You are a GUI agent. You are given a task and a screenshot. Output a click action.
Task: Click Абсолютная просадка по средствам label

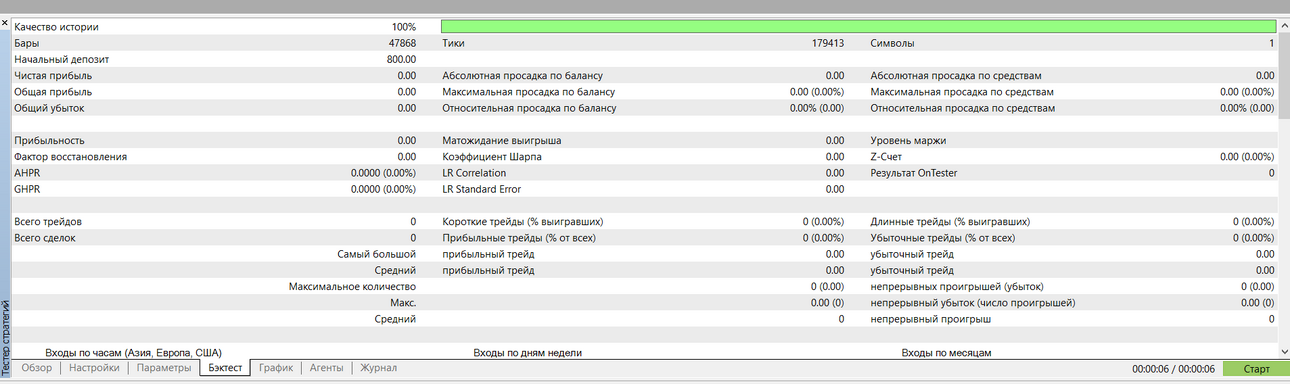coord(957,75)
